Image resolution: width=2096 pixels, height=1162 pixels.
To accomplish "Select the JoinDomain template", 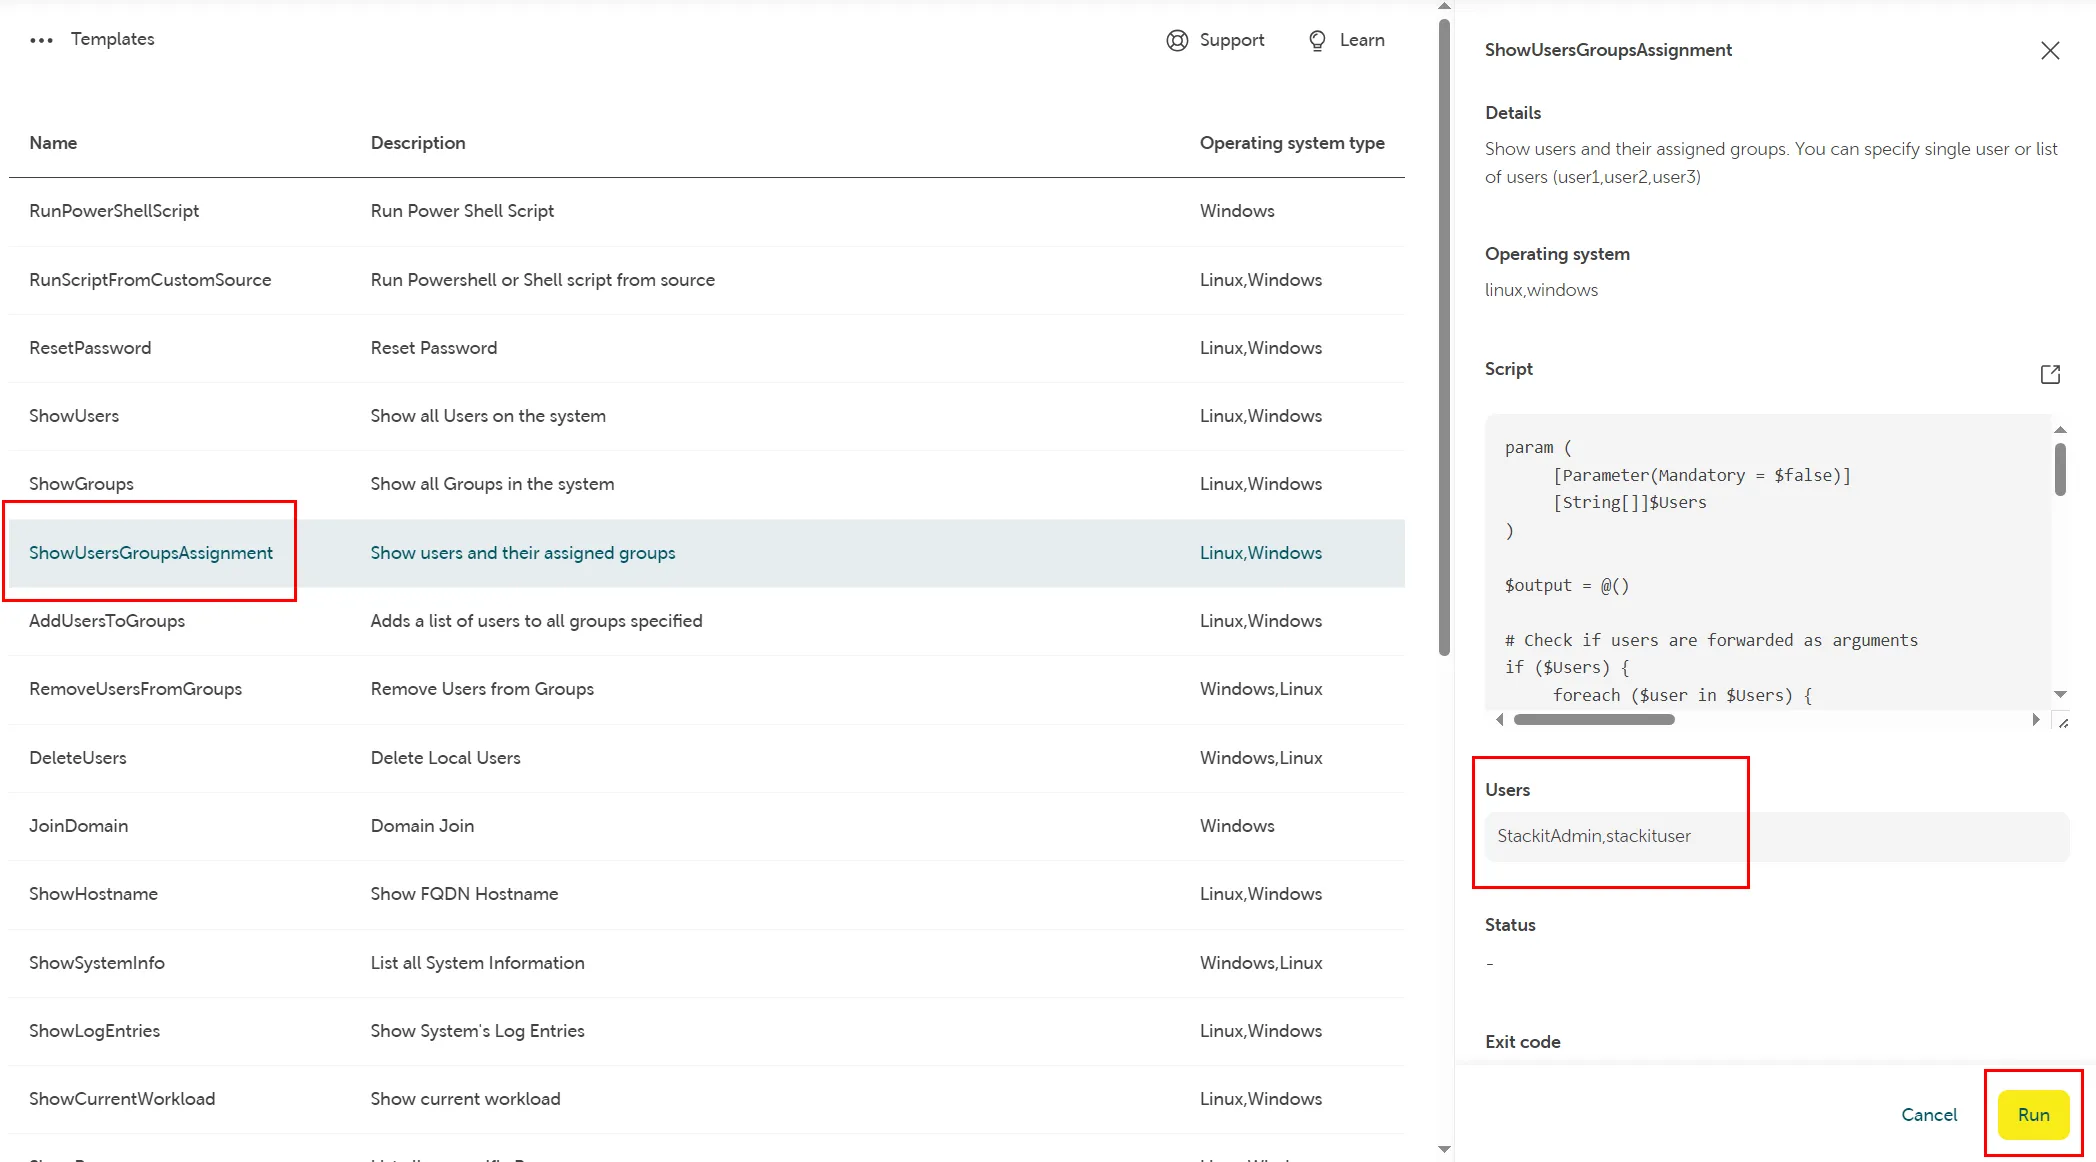I will coord(78,826).
